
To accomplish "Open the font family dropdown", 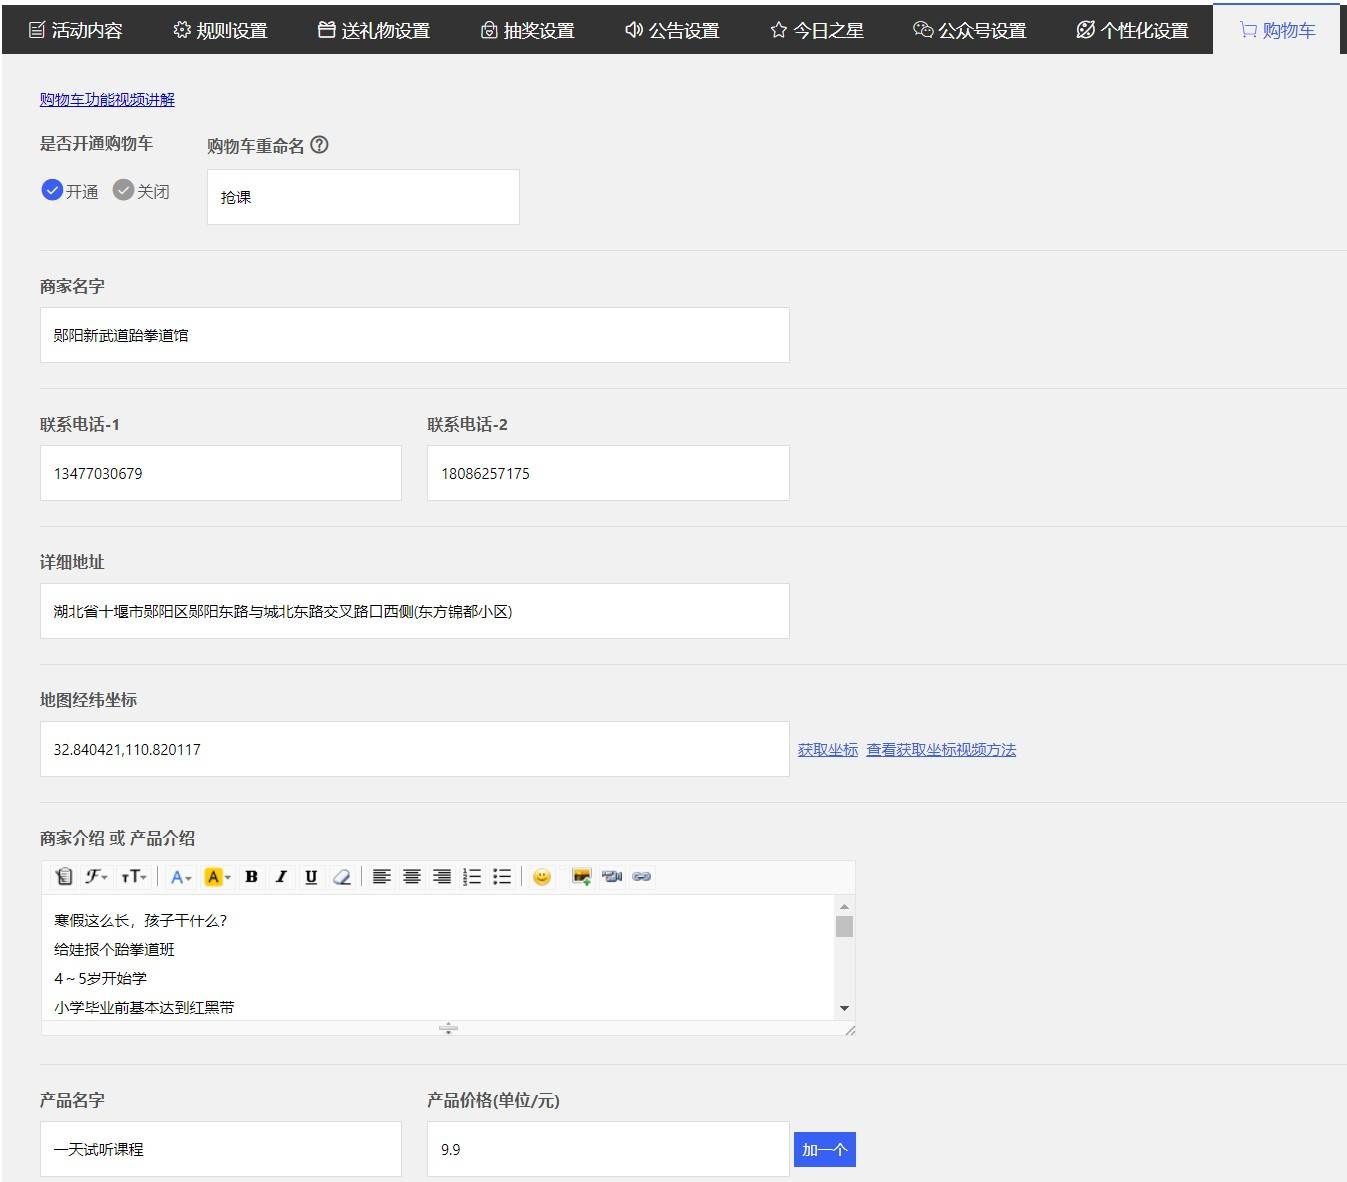I will 96,877.
